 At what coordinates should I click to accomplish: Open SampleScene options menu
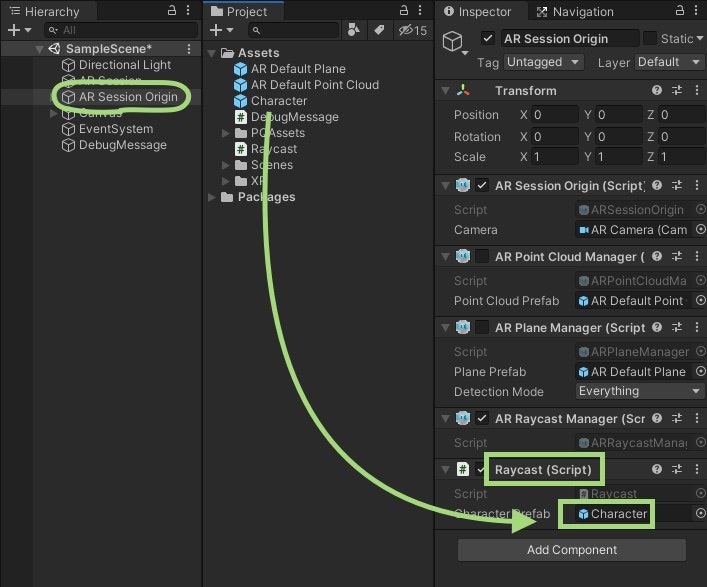(x=189, y=48)
